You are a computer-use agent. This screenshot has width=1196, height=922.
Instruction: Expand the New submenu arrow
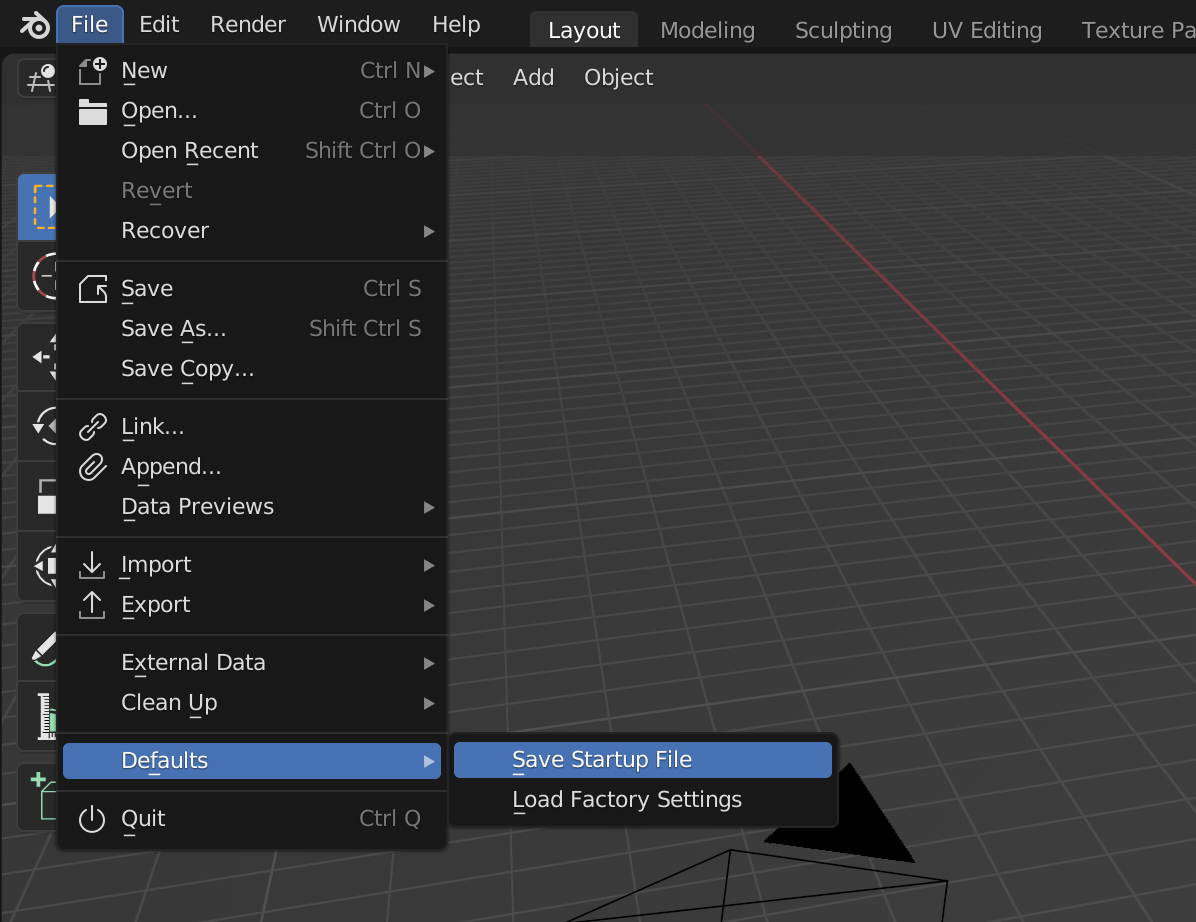429,71
